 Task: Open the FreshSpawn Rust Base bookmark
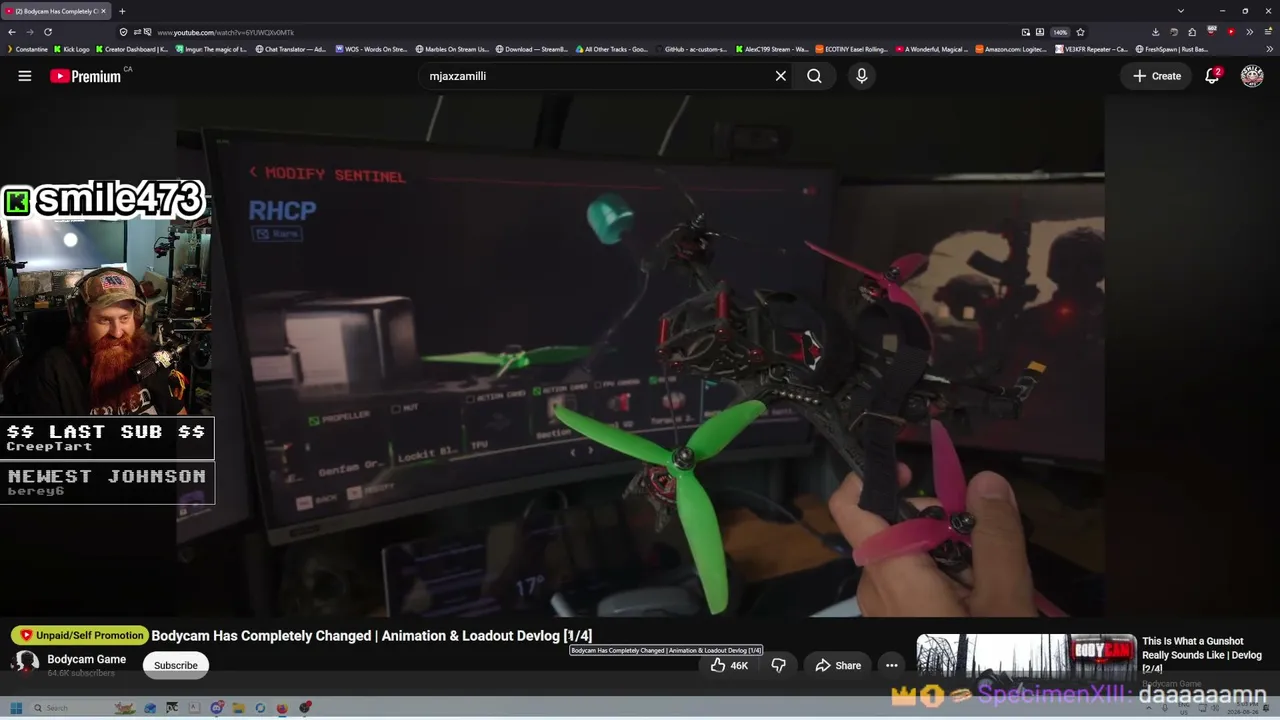(1171, 49)
